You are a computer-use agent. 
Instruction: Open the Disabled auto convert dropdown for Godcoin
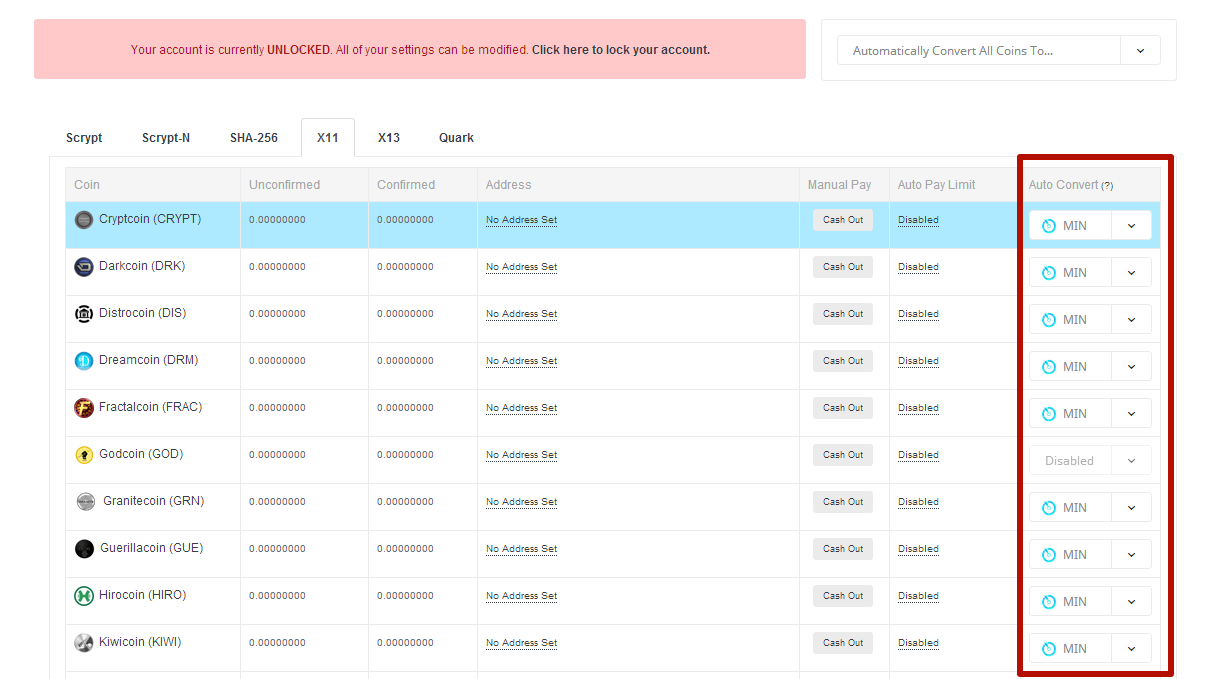1090,460
